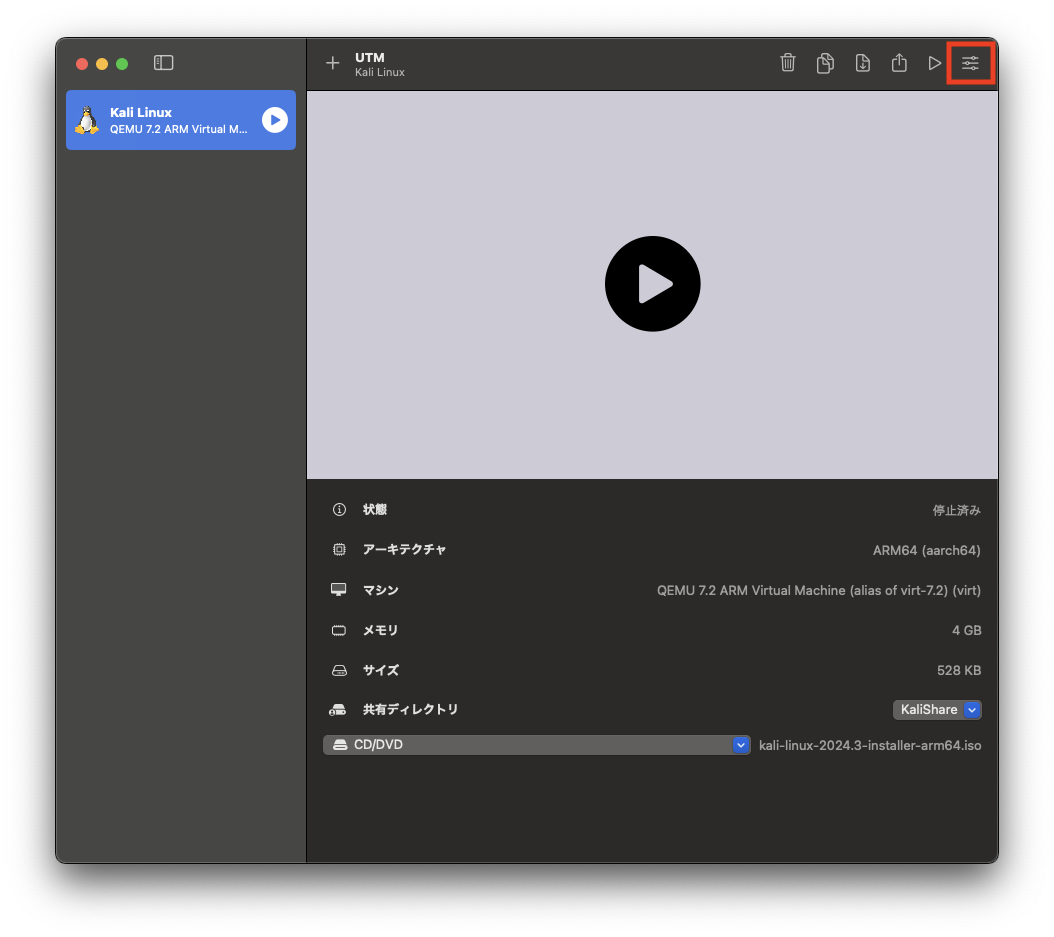This screenshot has width=1054, height=937.
Task: Click the shared directory drive icon
Action: [337, 710]
